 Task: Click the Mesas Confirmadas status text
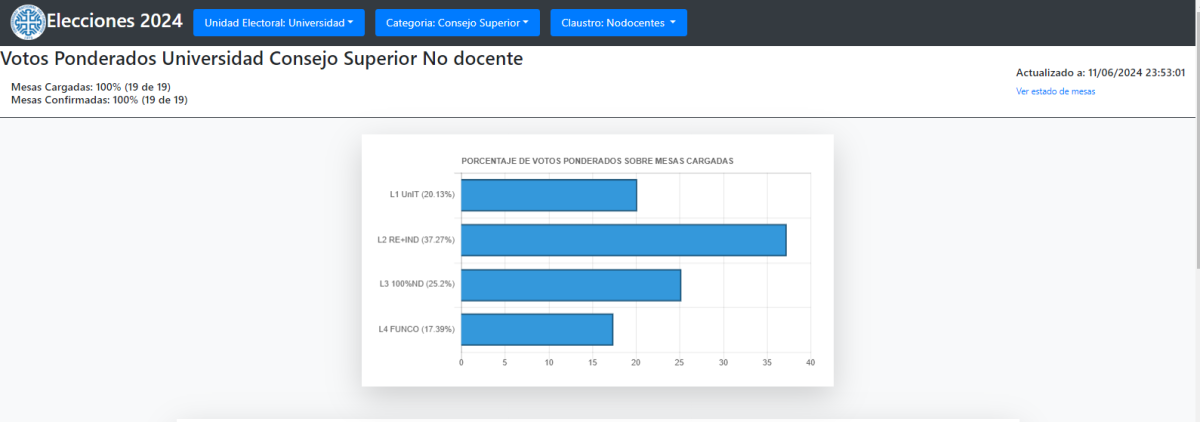coord(99,100)
